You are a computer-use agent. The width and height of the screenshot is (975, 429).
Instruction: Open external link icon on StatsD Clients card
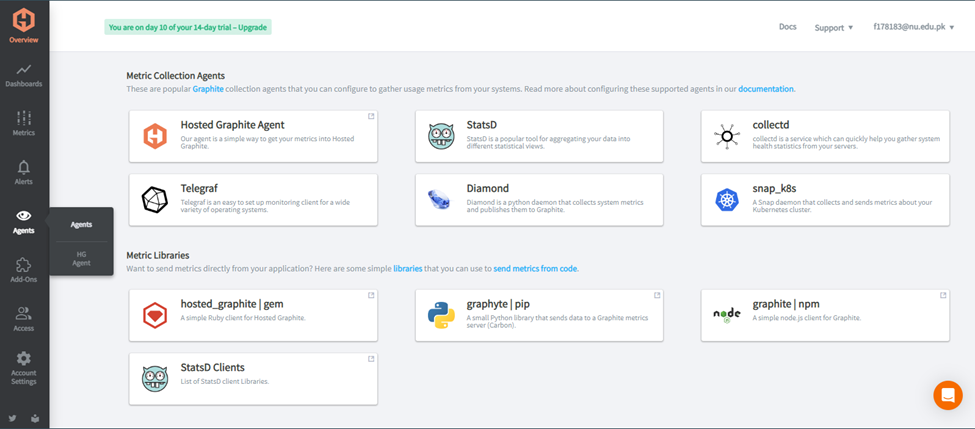pos(371,359)
